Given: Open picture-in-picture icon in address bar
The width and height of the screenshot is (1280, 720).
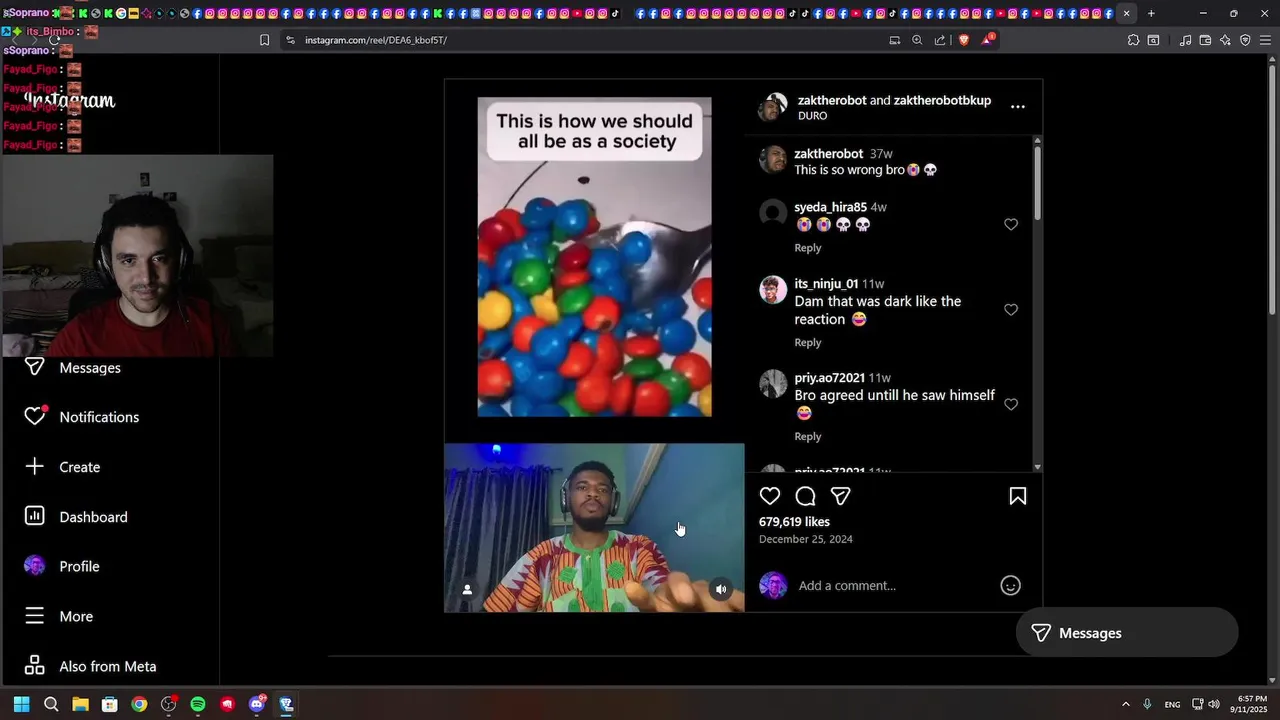Looking at the screenshot, I should 895,40.
